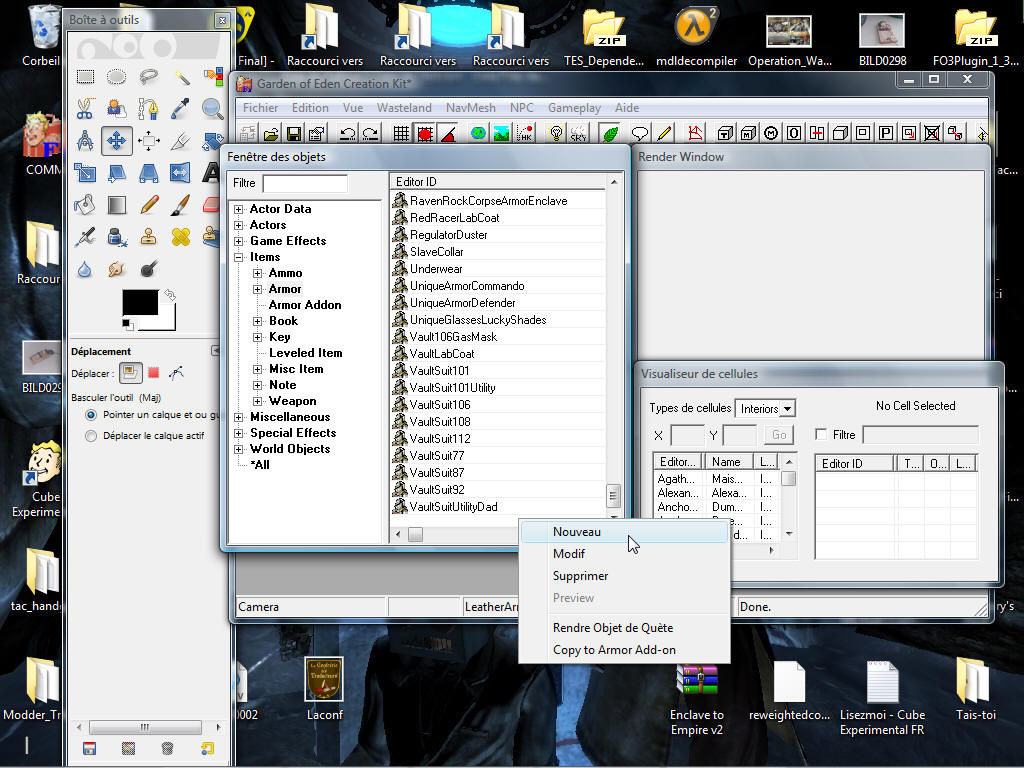1024x768 pixels.
Task: Click the Redo arrow in GECK toolbar
Action: click(x=371, y=134)
